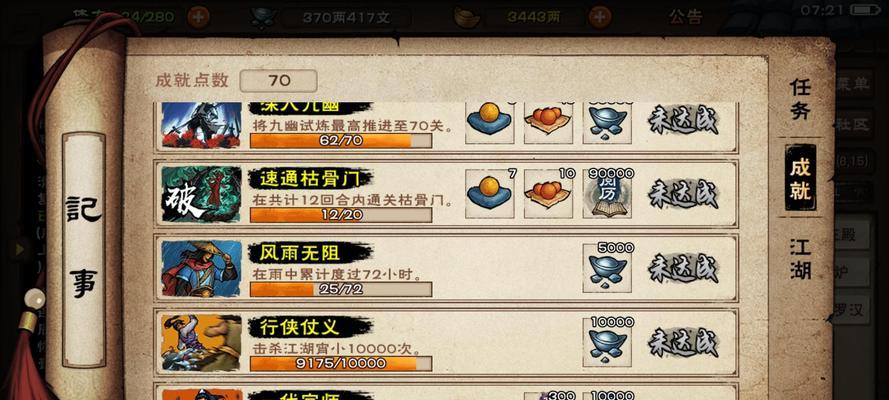Expand the left-edge arrow panel handle
This screenshot has height=400, width=889.
tap(22, 248)
